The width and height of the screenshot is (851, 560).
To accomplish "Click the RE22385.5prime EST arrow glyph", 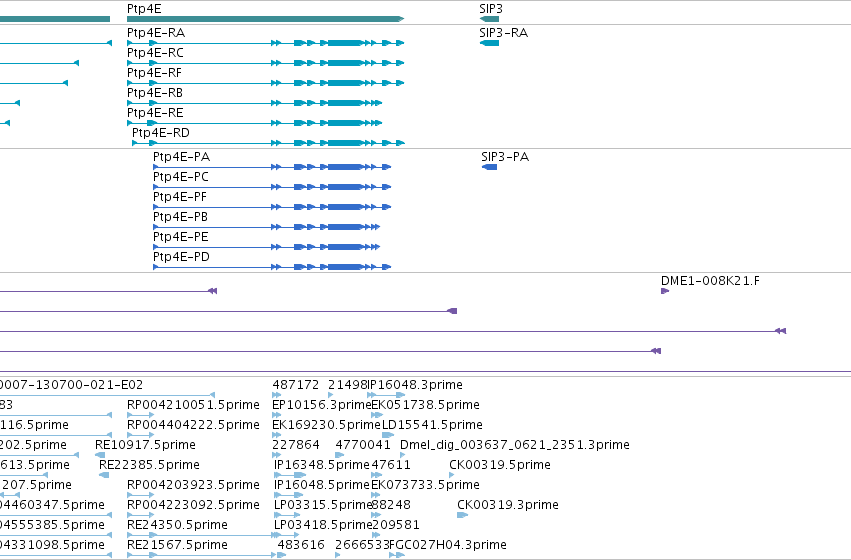I will [104, 475].
